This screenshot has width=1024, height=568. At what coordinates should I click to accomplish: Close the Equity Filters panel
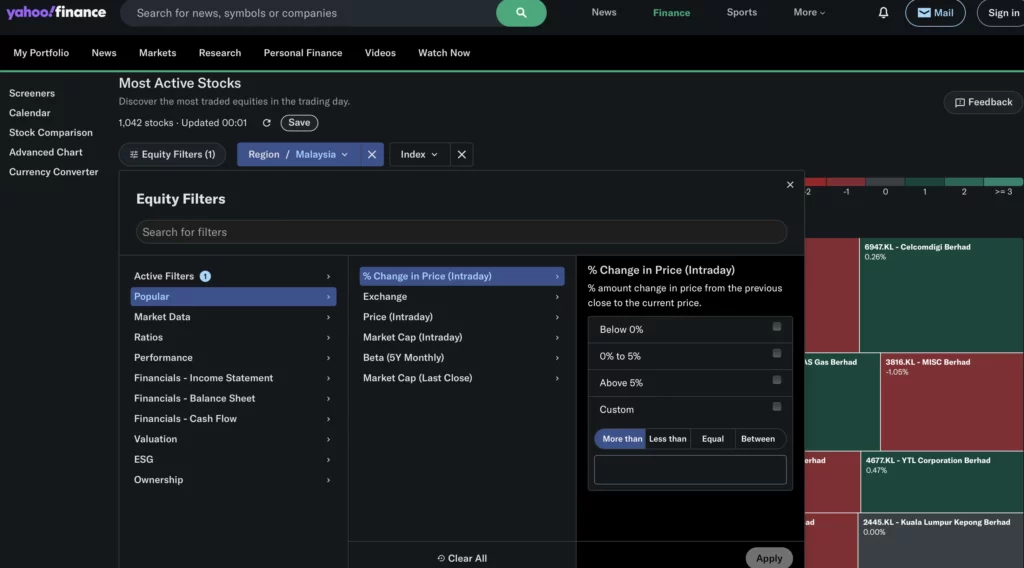point(790,185)
